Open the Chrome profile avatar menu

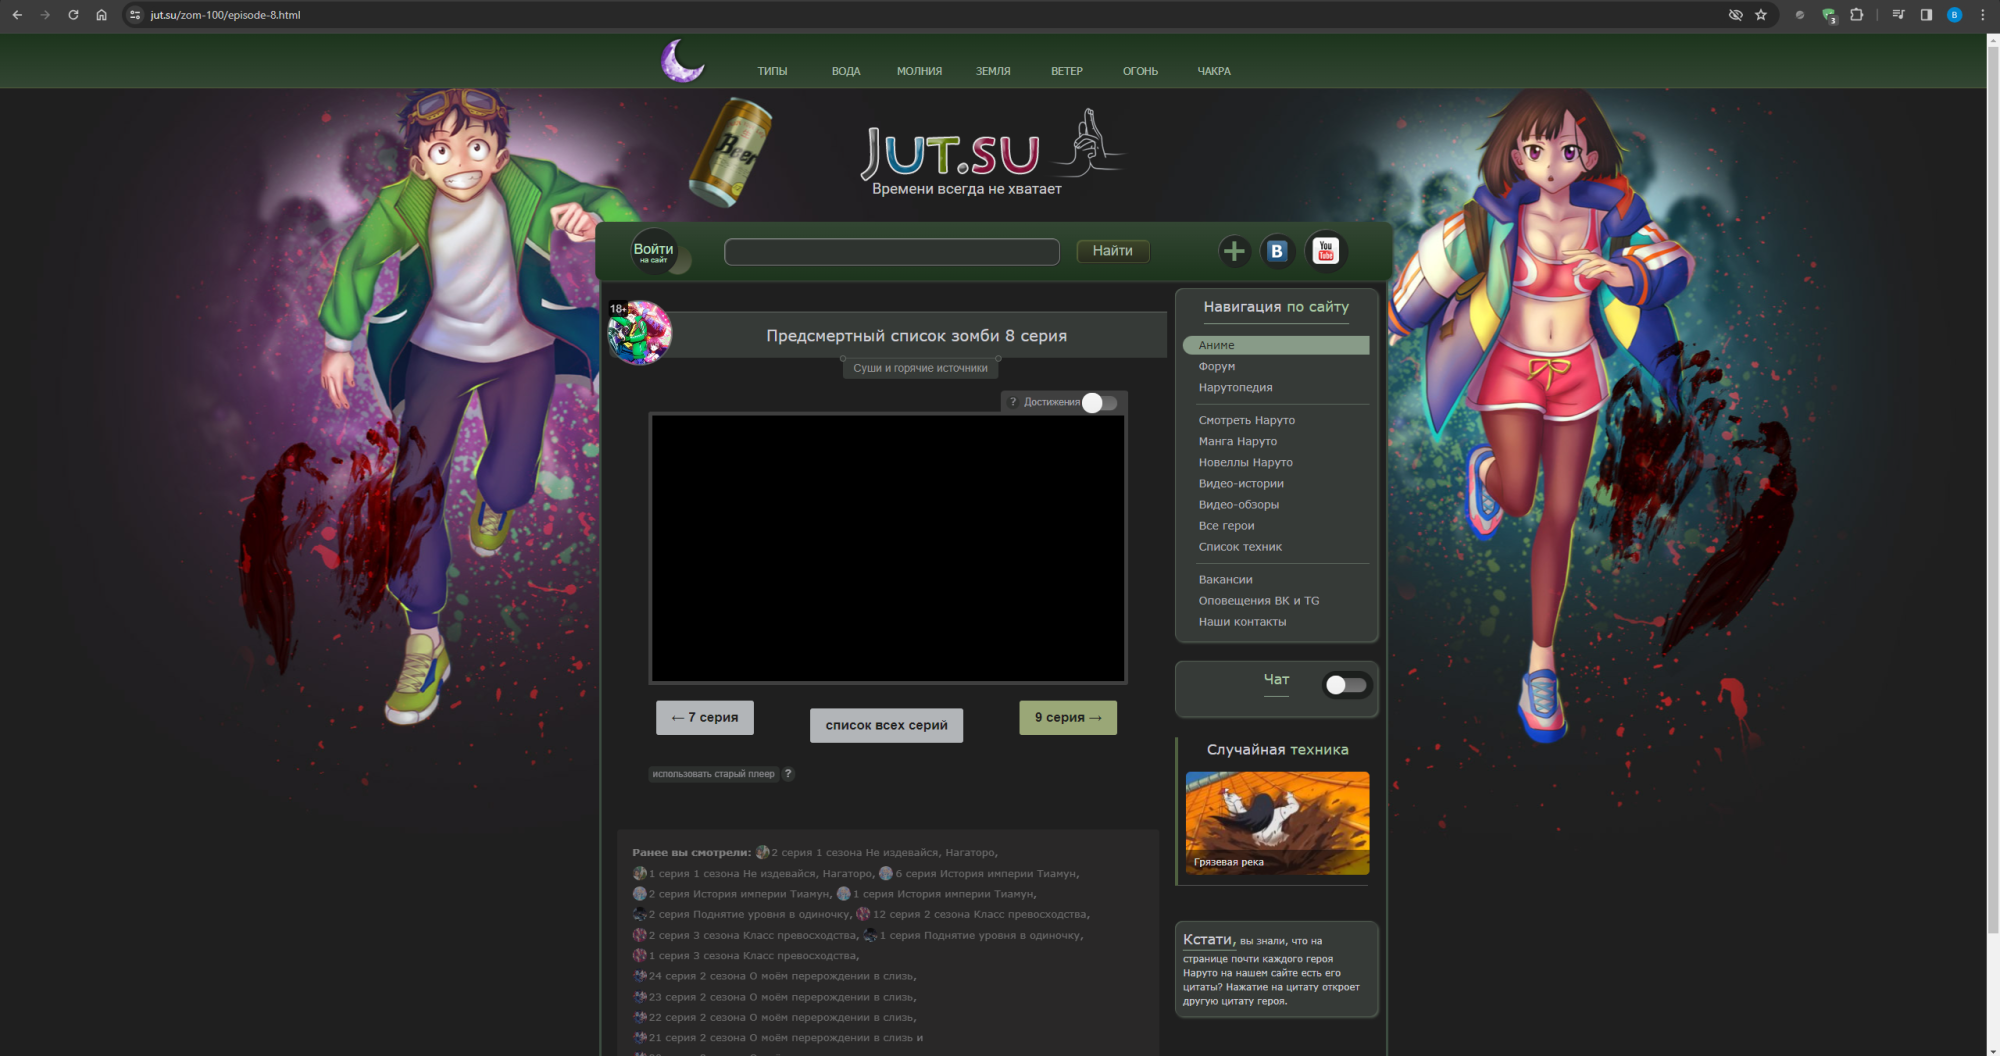[1954, 15]
